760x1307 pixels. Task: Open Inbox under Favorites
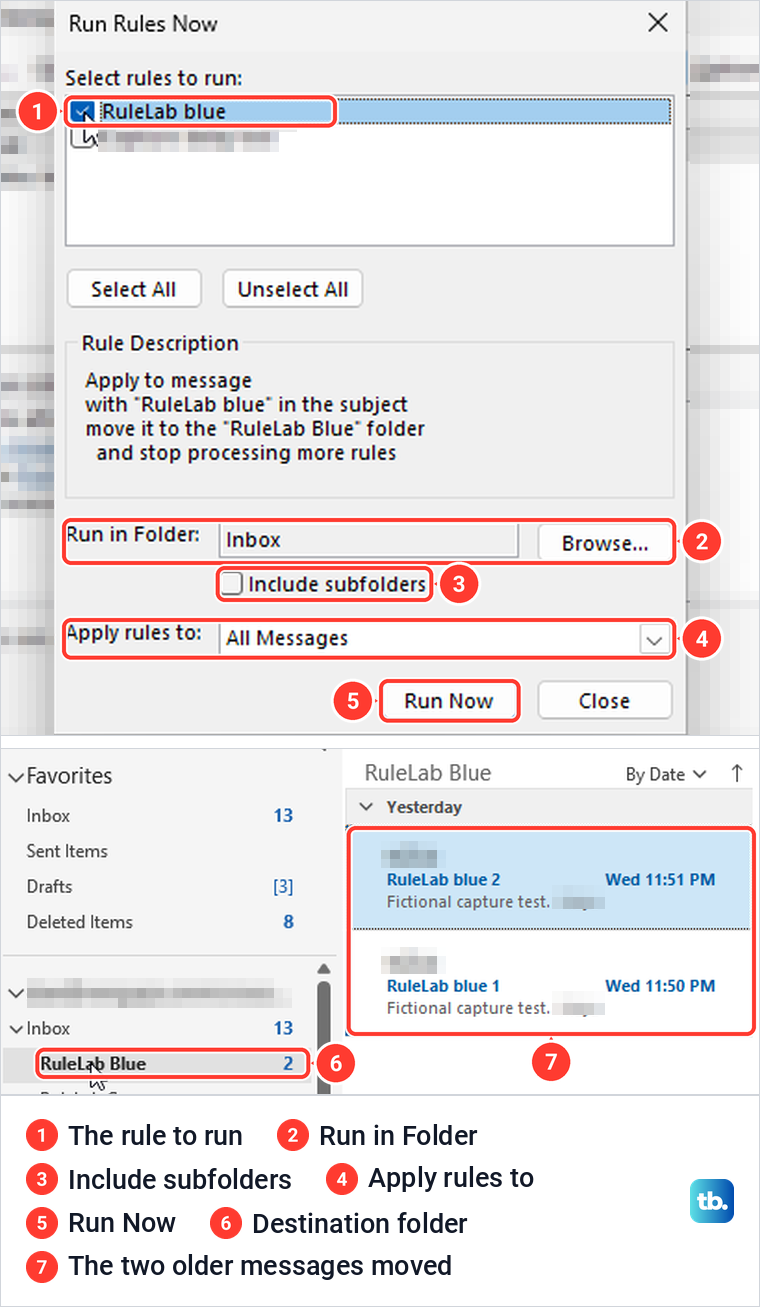click(49, 816)
